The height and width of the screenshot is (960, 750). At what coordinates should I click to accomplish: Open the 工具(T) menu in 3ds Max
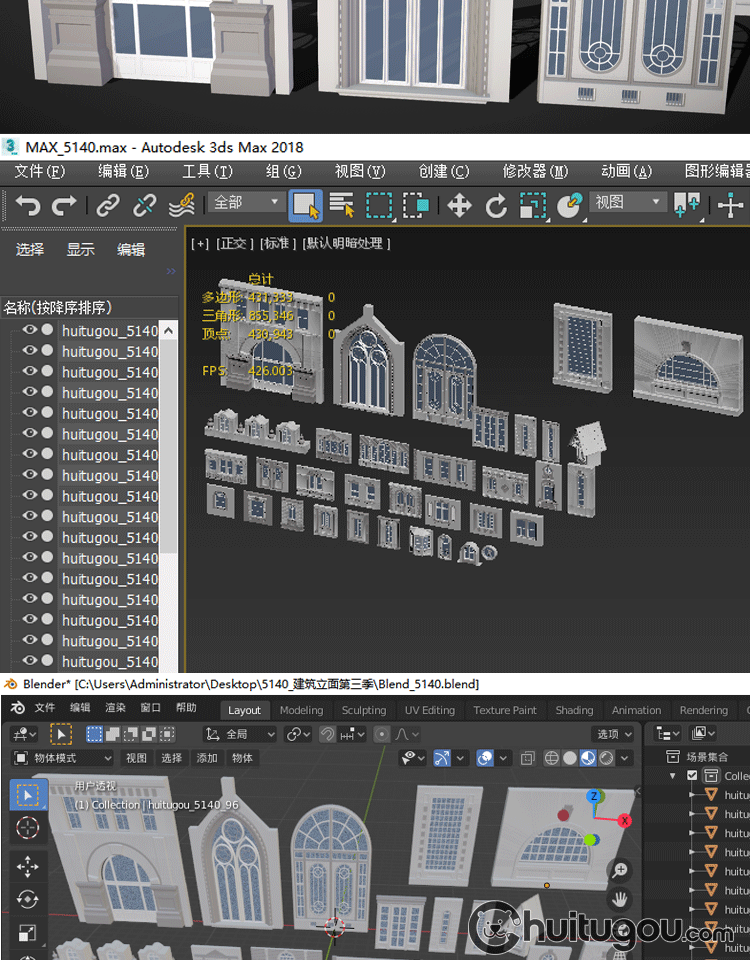[x=208, y=171]
